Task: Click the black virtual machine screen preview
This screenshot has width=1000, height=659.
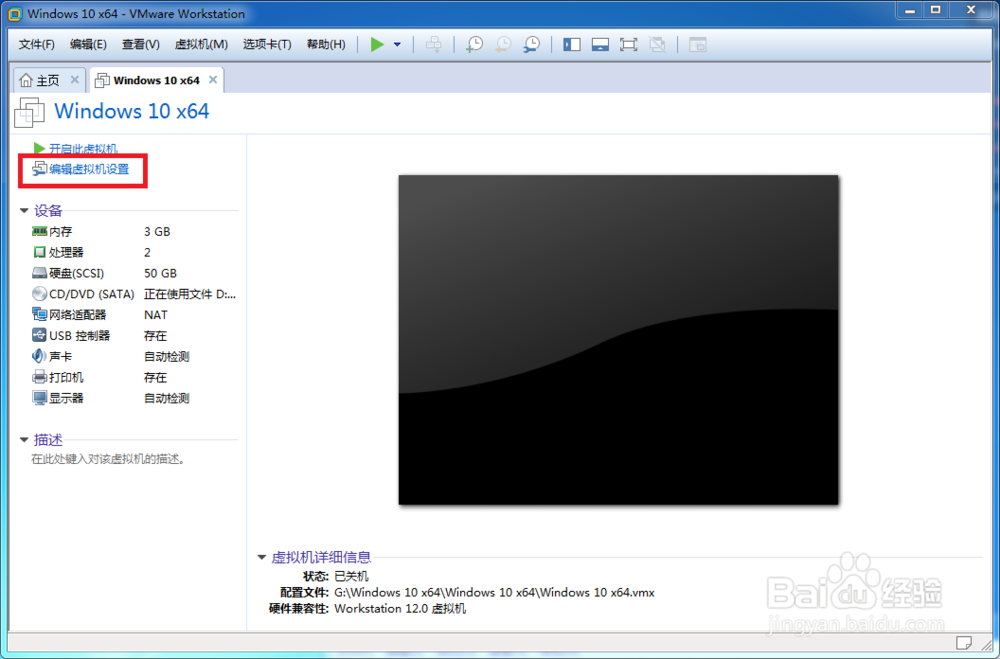Action: click(618, 339)
